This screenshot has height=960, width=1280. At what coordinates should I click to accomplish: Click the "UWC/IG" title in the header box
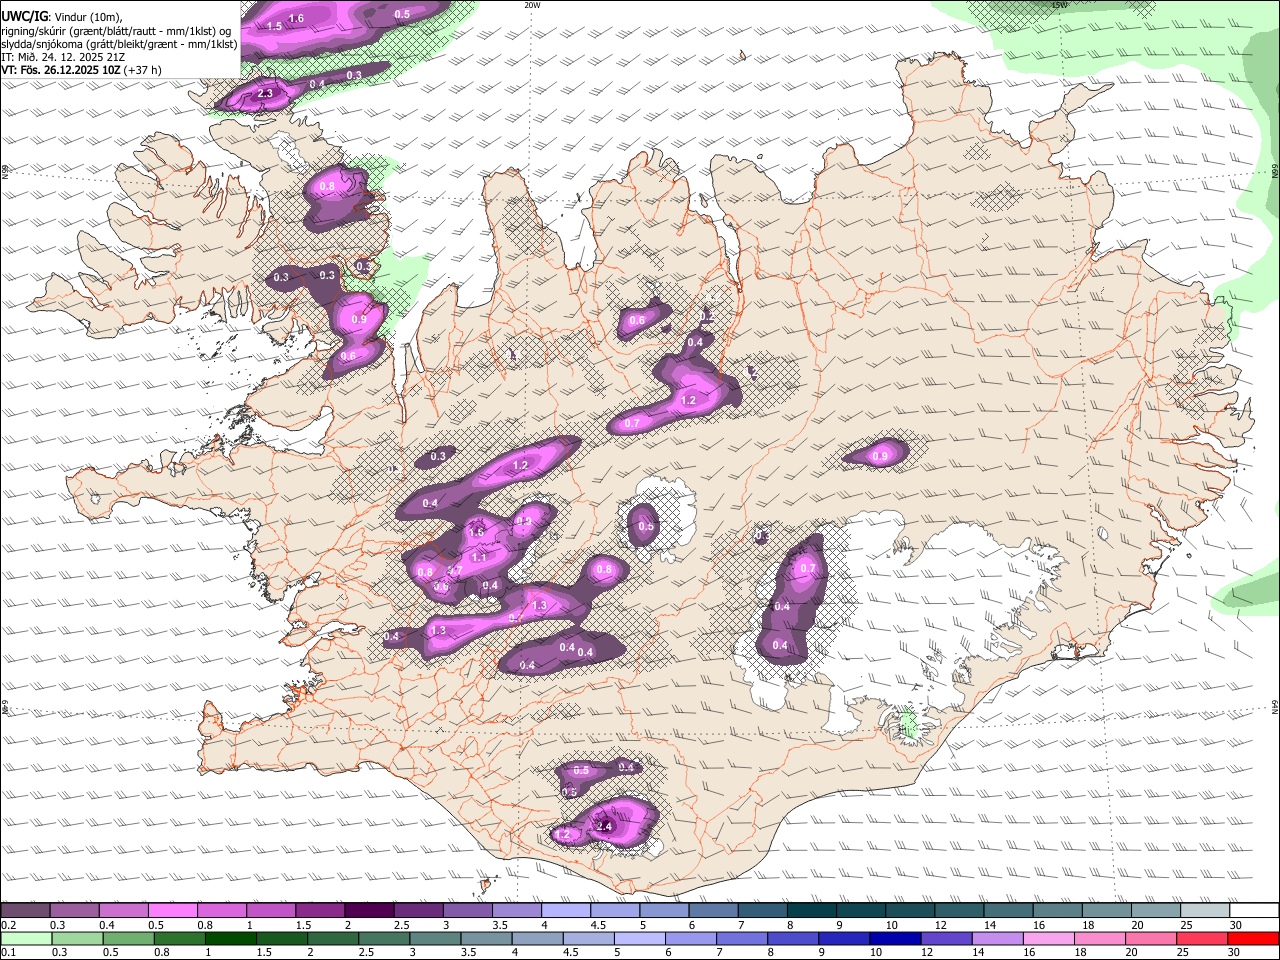point(24,16)
